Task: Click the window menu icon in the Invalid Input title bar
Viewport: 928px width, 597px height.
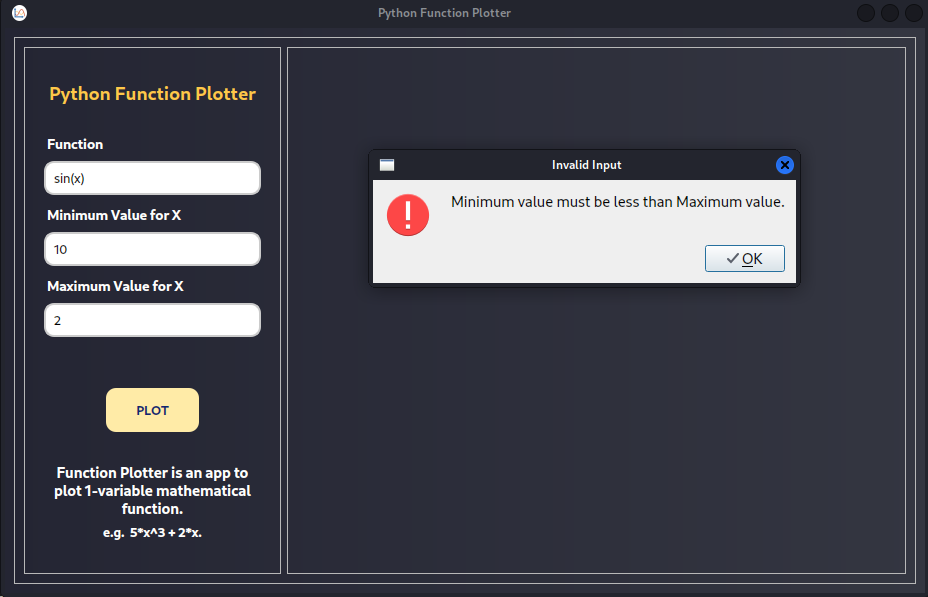Action: coord(387,165)
